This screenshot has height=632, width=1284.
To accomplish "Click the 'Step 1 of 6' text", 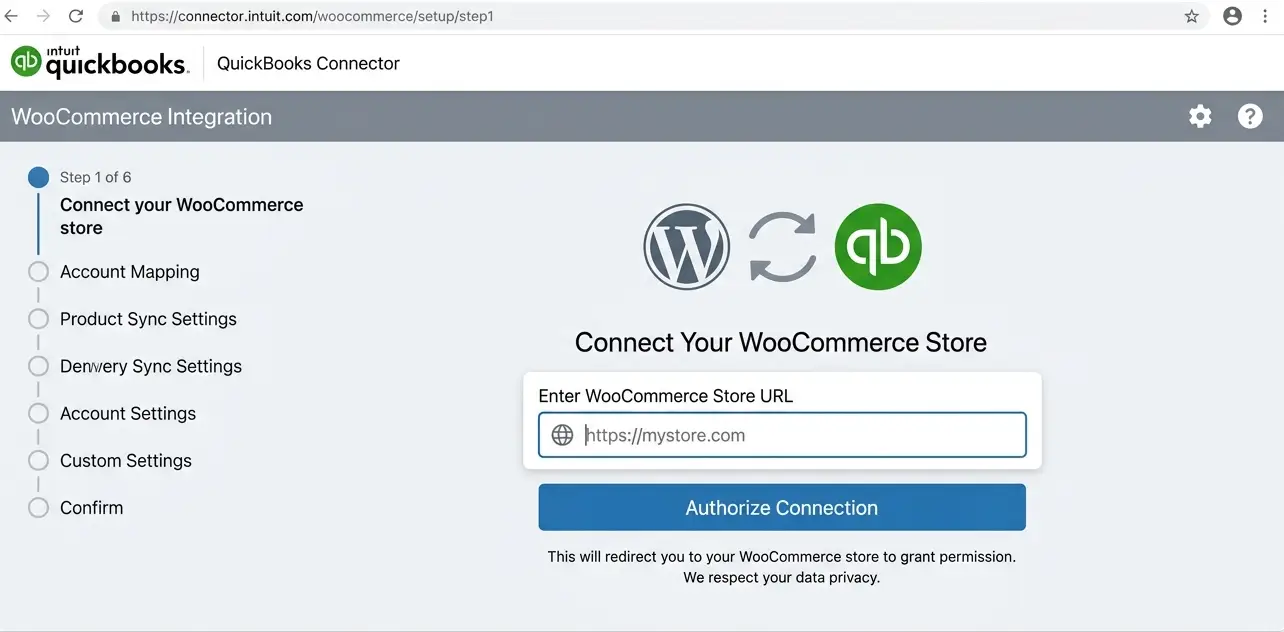I will point(95,177).
